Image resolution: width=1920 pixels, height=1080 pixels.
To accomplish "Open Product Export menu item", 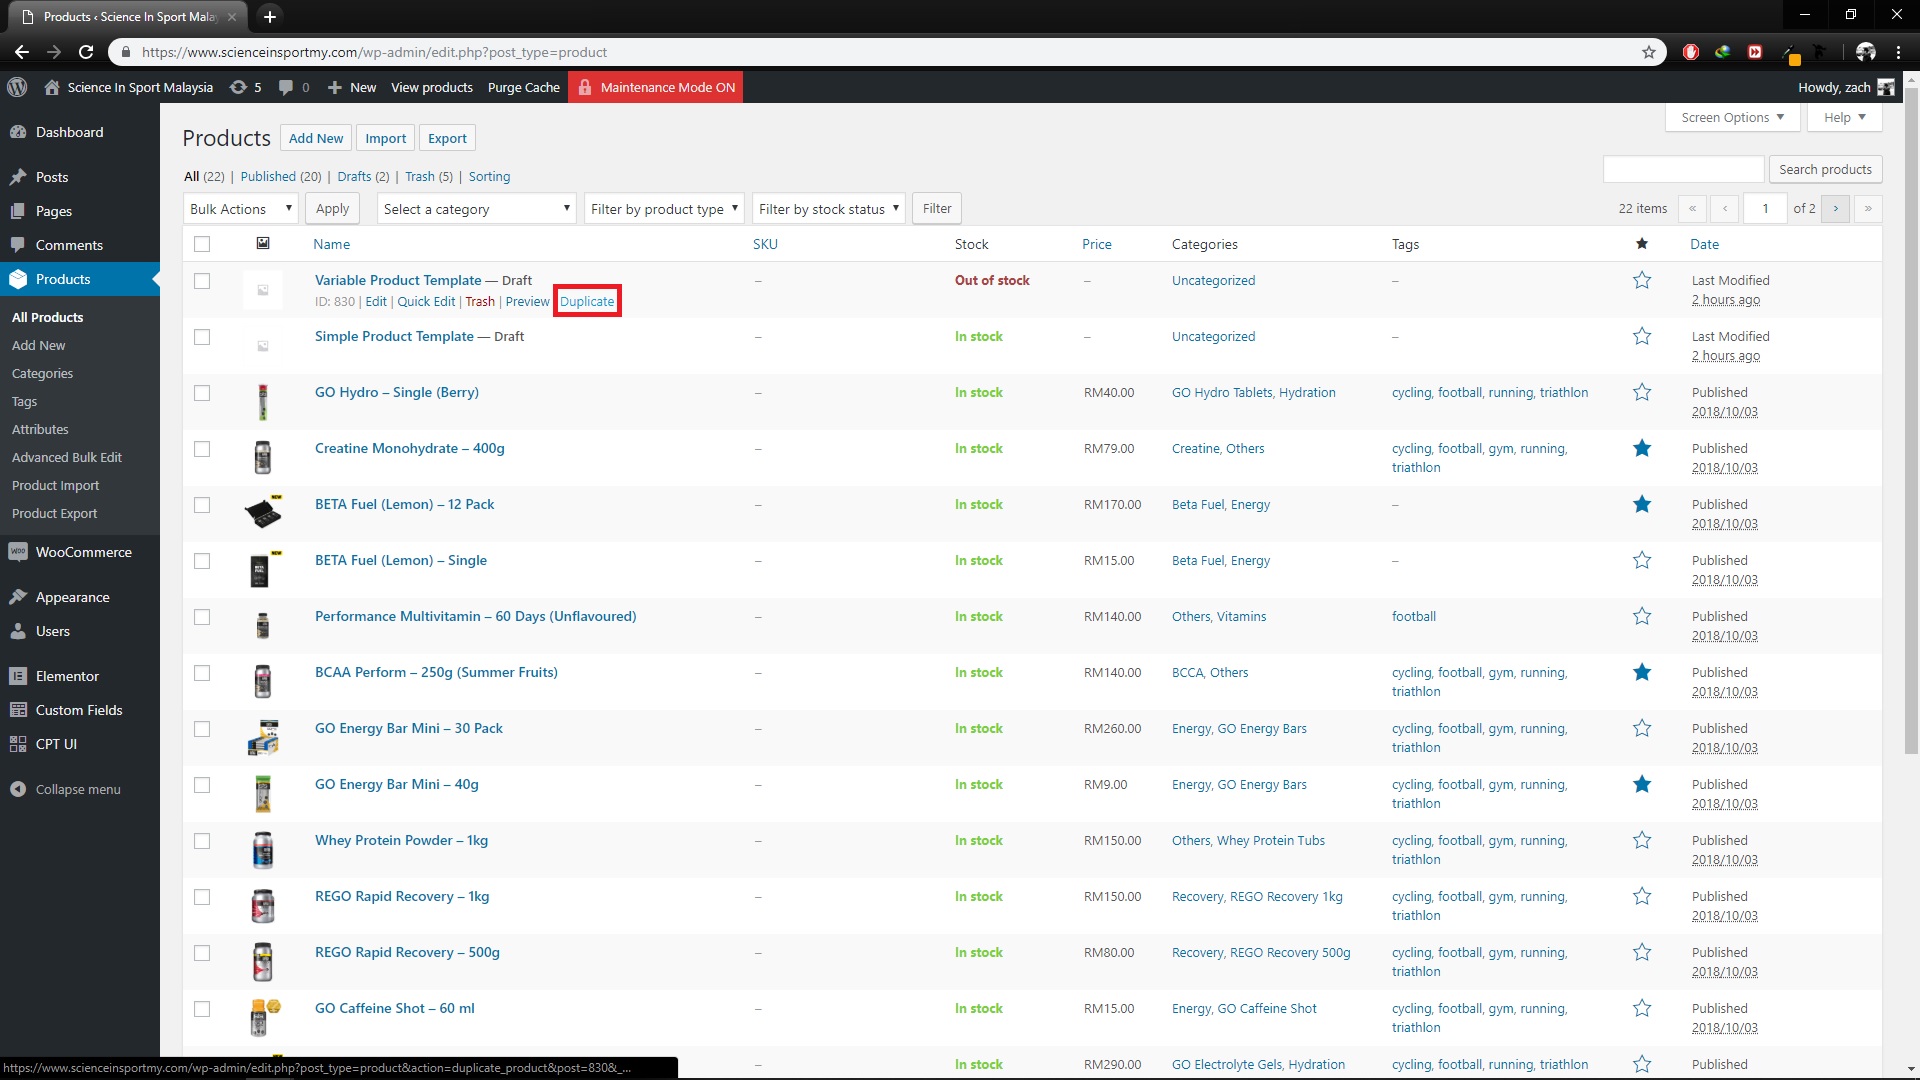I will [x=54, y=513].
